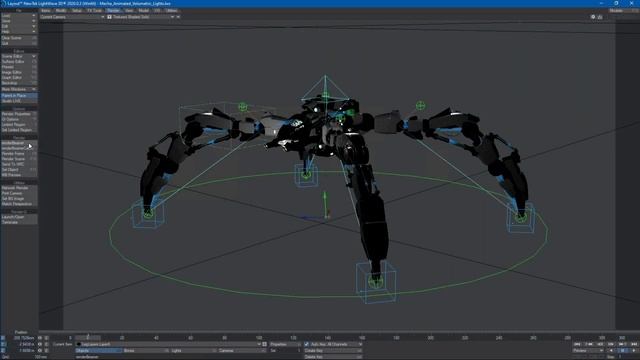Open the Load file dropdown
640x360 pixels.
click(19, 16)
